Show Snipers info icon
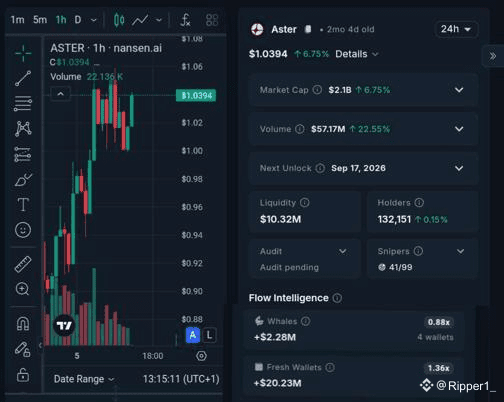The width and height of the screenshot is (504, 402). 418,251
